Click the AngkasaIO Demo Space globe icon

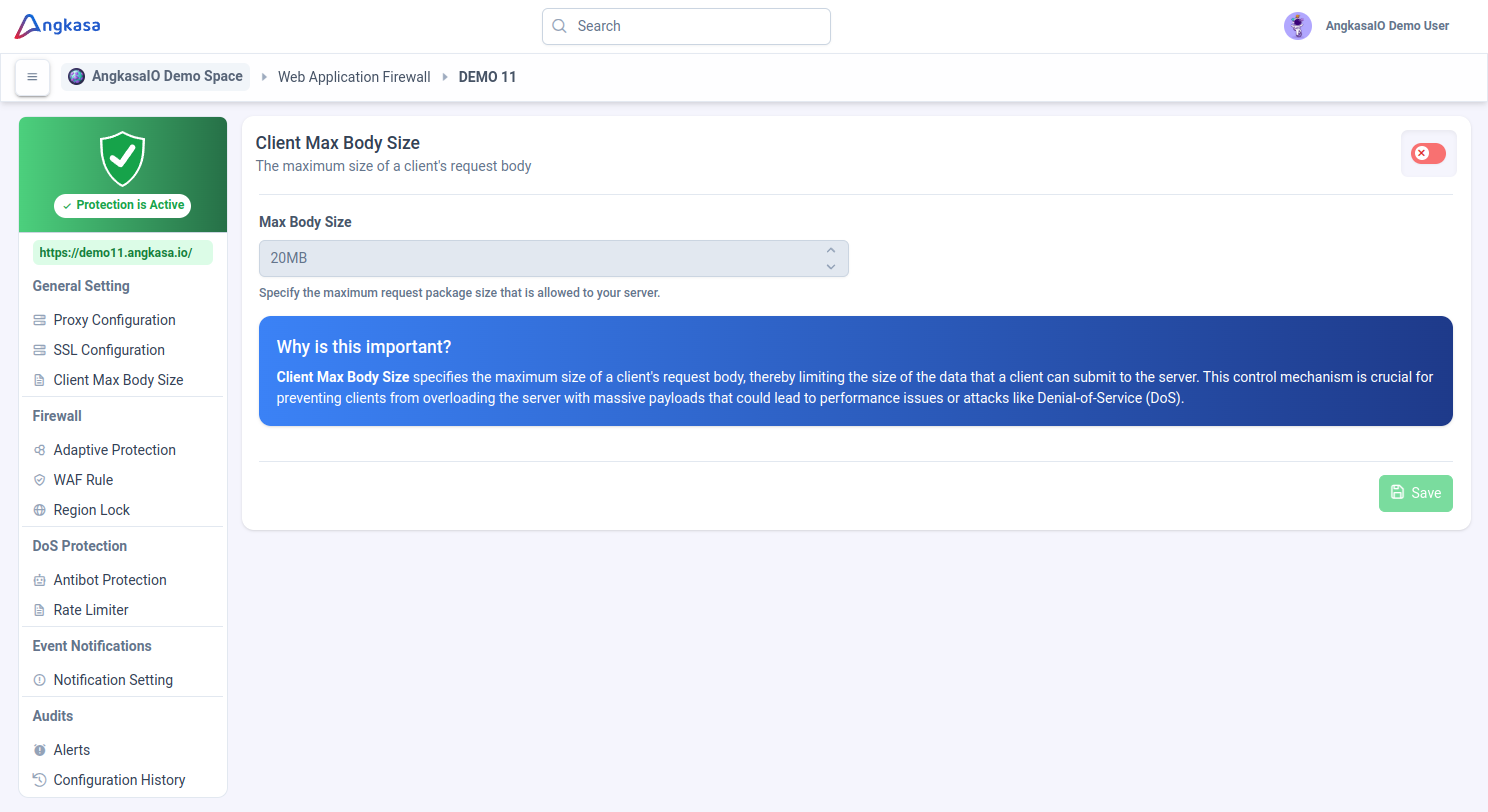click(77, 77)
